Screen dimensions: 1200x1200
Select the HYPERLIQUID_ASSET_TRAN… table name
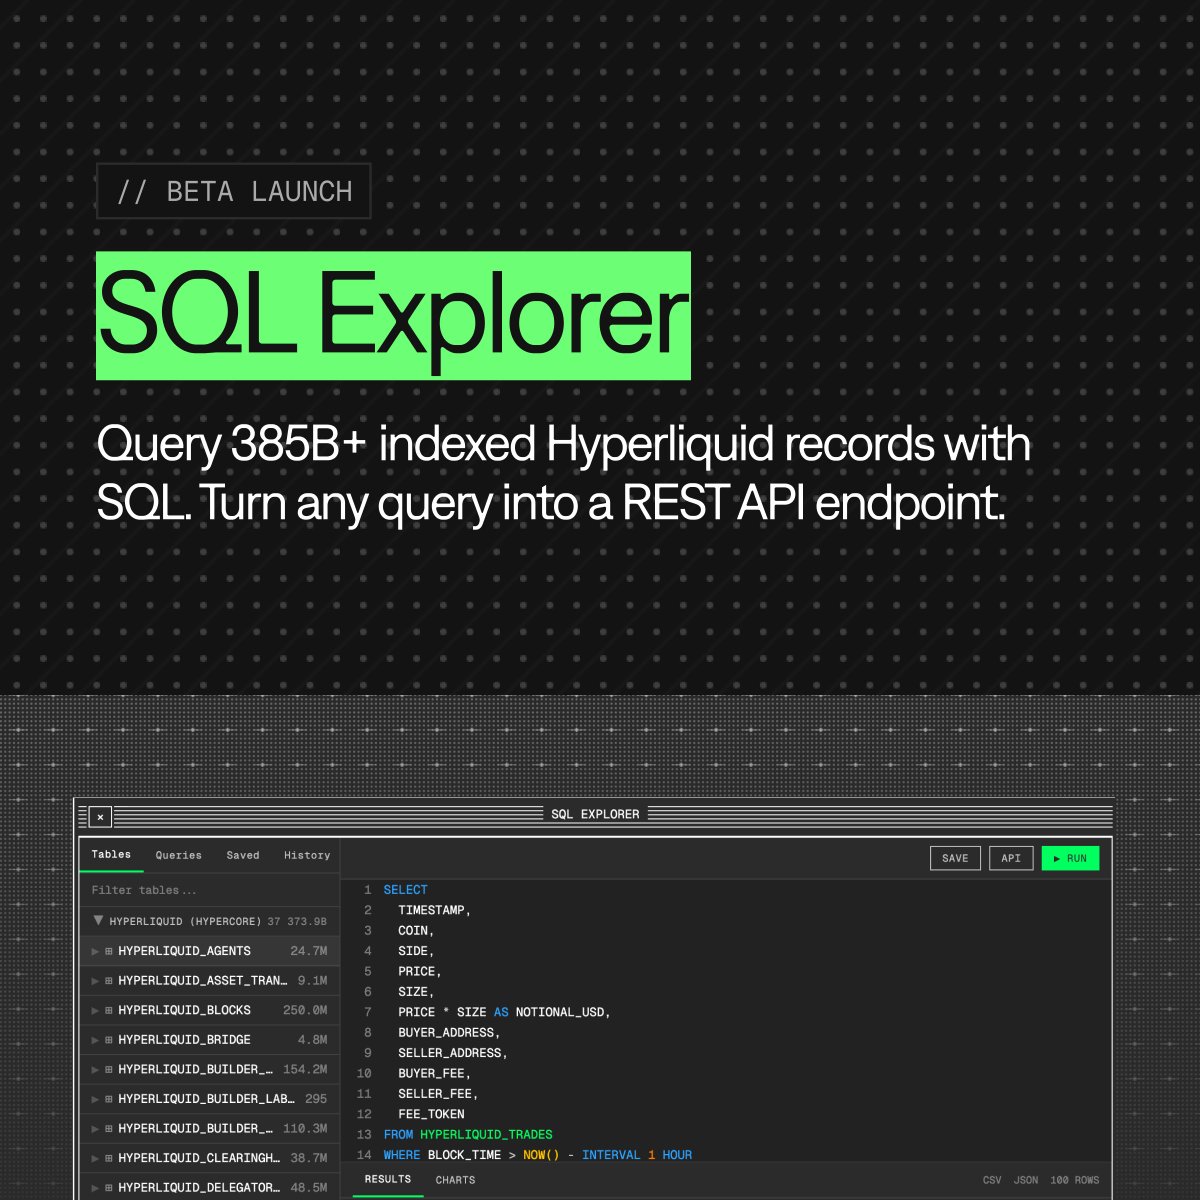[202, 981]
